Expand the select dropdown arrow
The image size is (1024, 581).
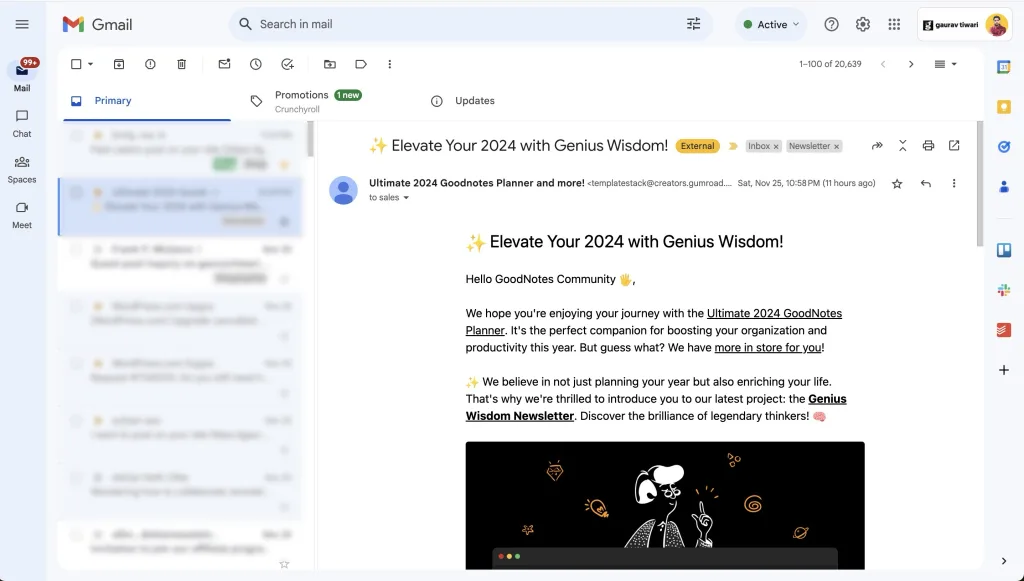[x=91, y=64]
